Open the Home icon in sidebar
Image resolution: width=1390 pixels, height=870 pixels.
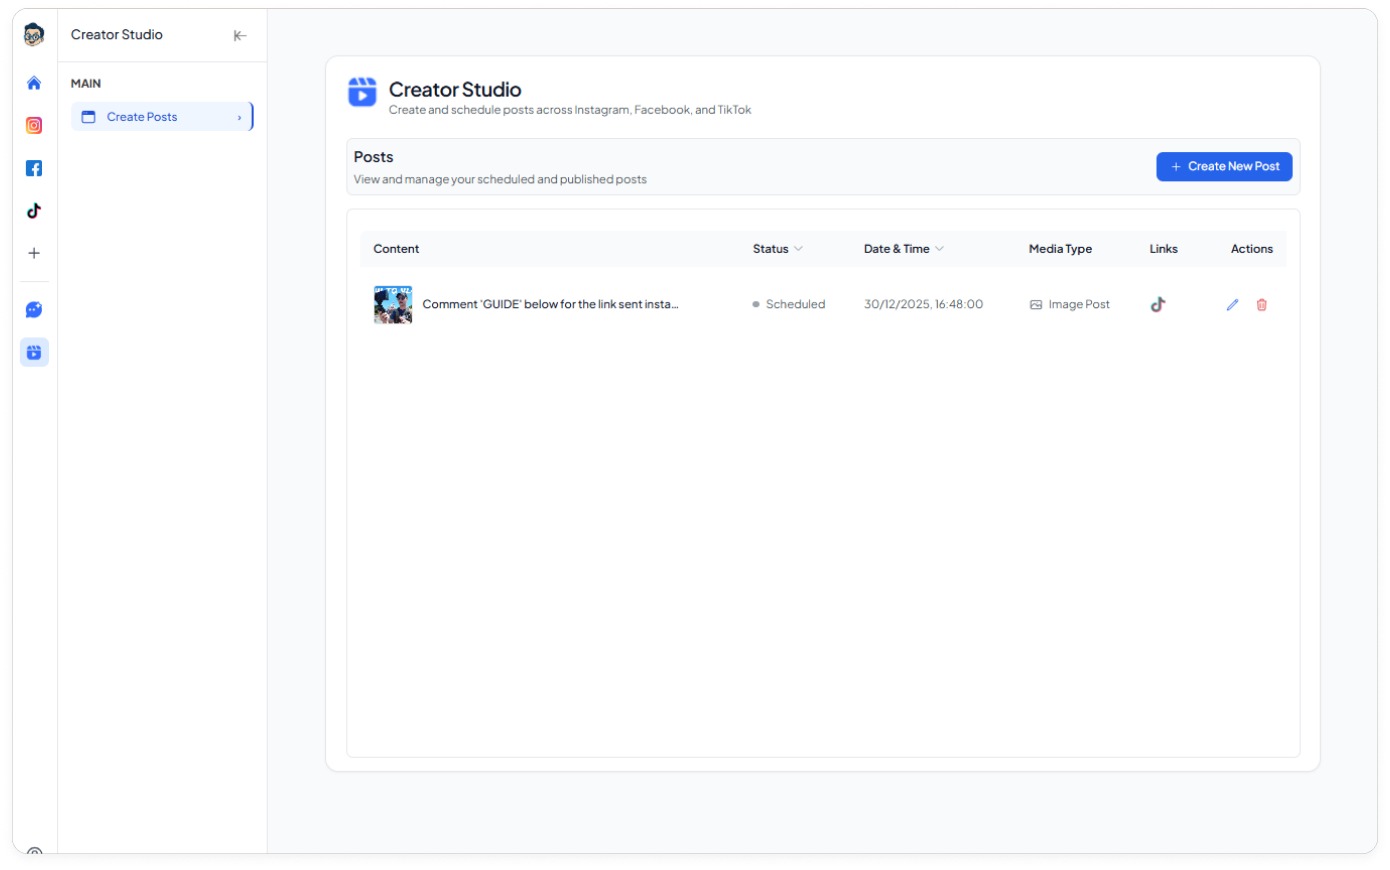(34, 83)
